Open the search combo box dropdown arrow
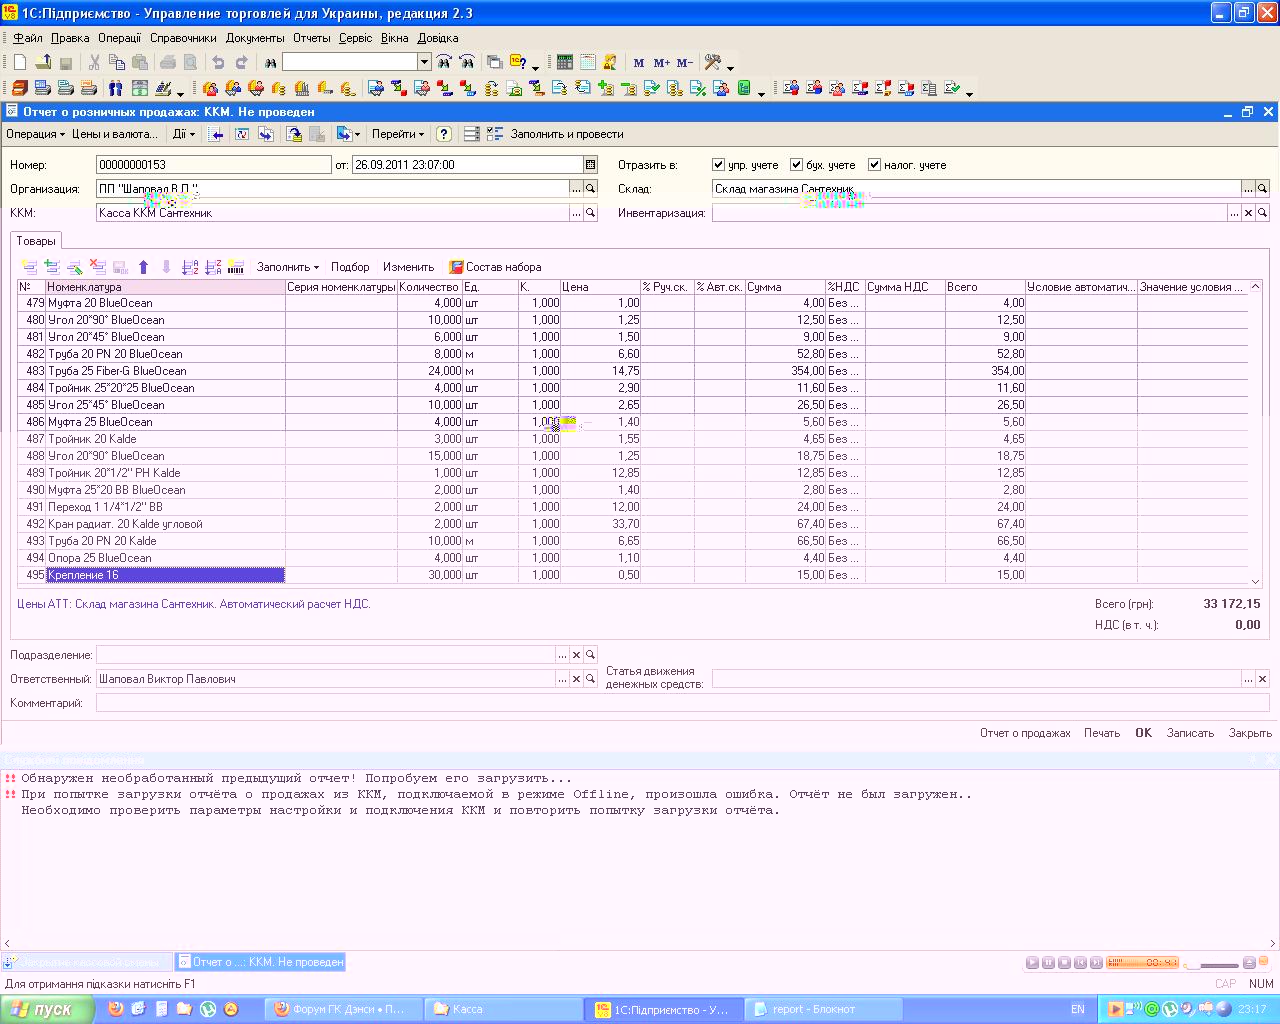This screenshot has width=1280, height=1024. coord(424,62)
